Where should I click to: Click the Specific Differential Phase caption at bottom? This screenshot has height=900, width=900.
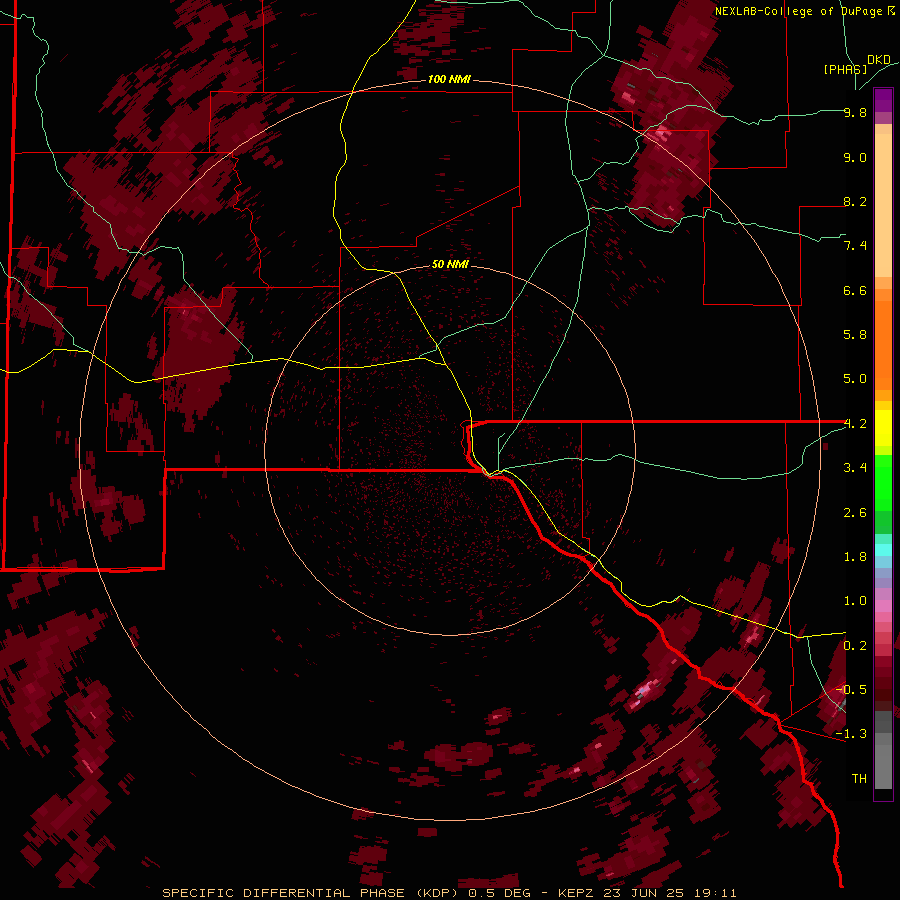(x=449, y=893)
